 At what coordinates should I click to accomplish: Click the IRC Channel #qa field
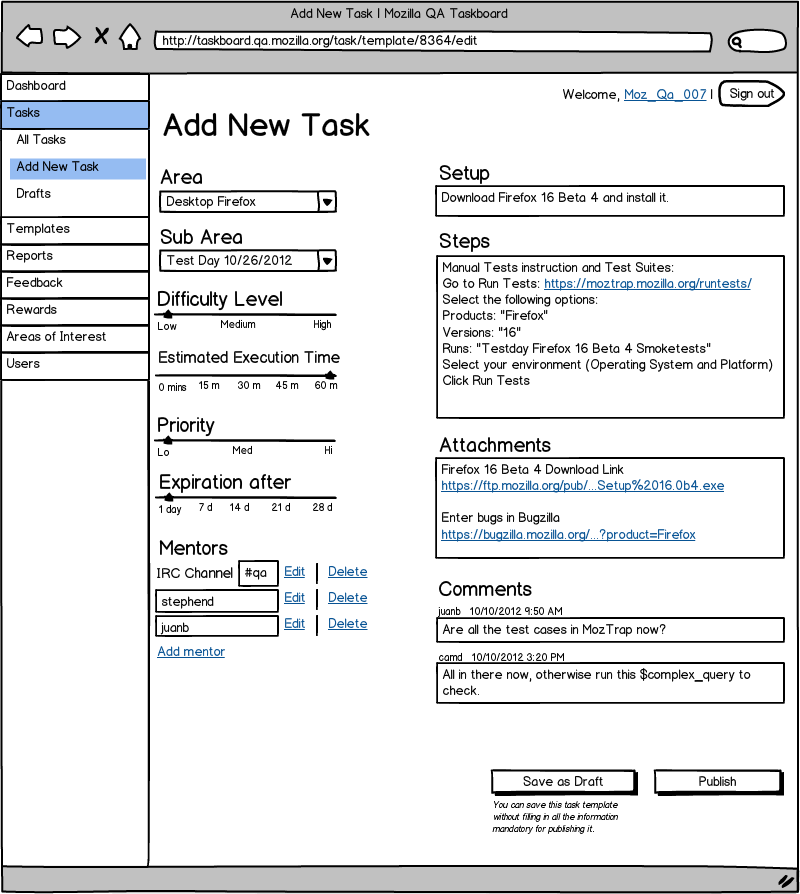click(x=258, y=573)
